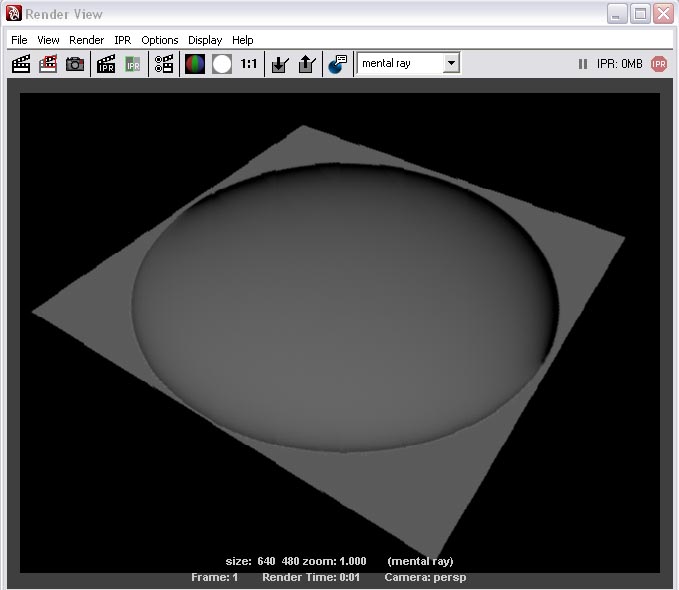This screenshot has height=590, width=679.
Task: Open the Help menu
Action: click(242, 40)
